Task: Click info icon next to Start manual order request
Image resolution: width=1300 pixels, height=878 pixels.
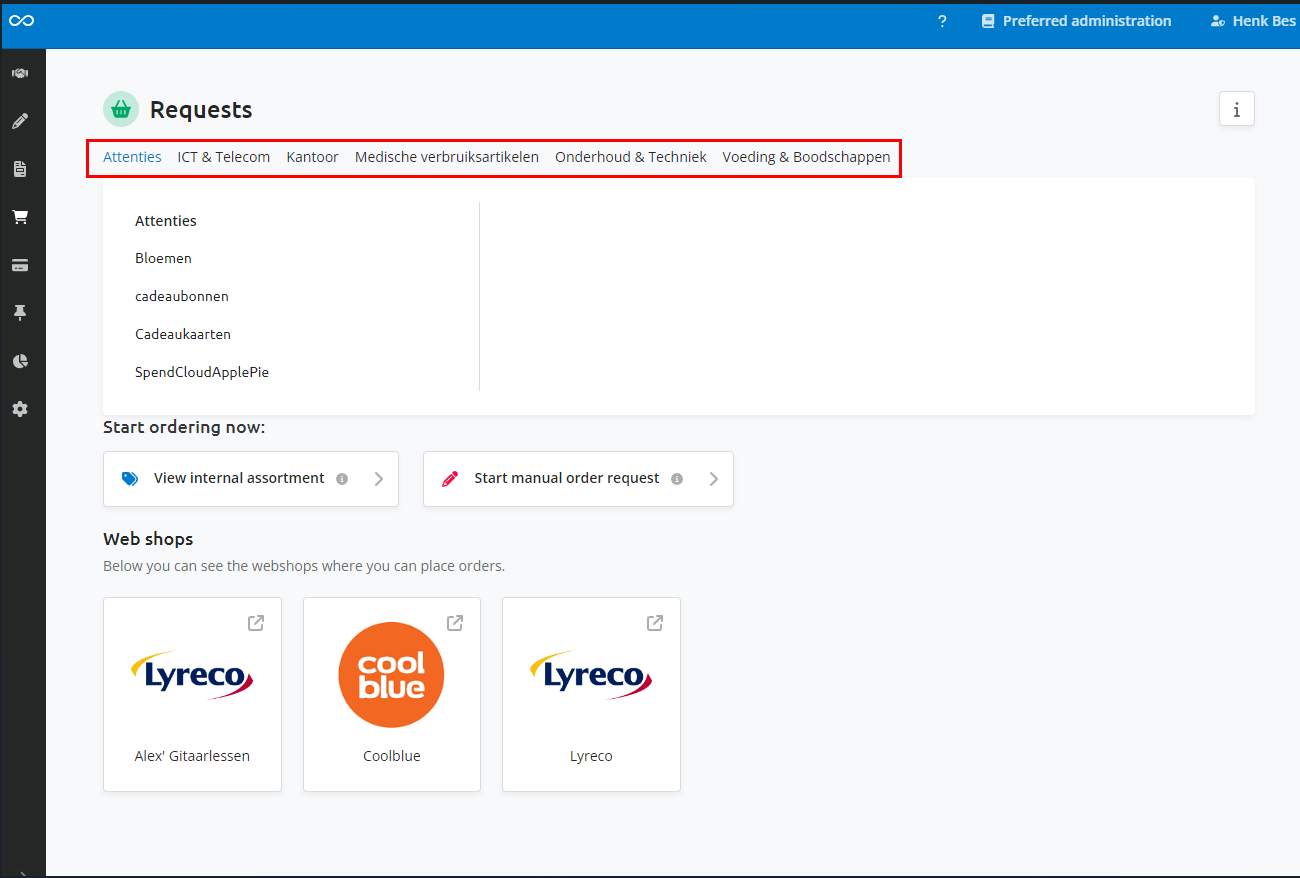Action: tap(677, 479)
